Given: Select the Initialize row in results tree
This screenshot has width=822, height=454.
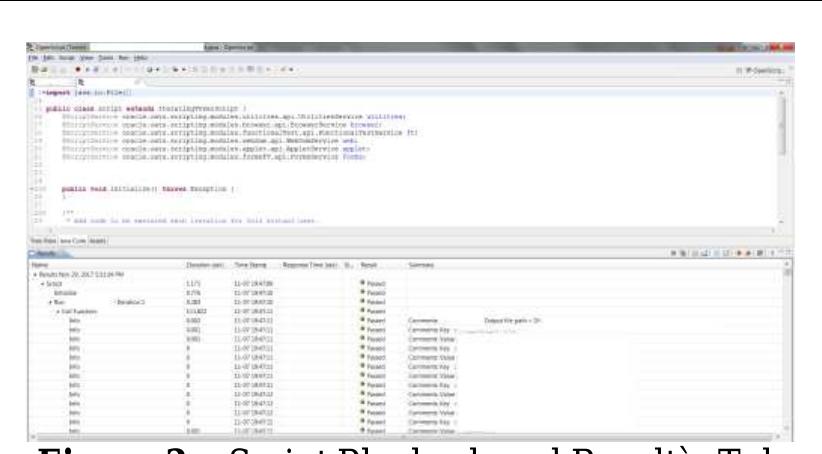Looking at the screenshot, I should click(66, 293).
